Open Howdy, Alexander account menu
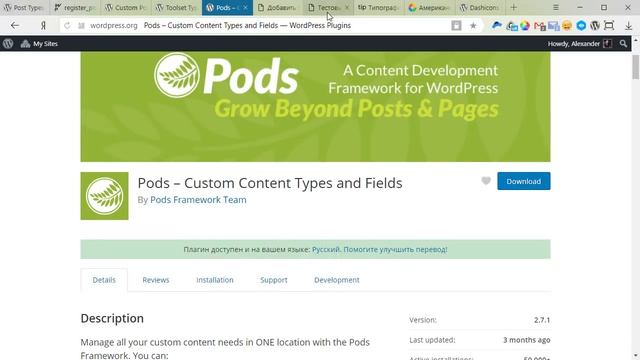The width and height of the screenshot is (640, 360). point(580,44)
